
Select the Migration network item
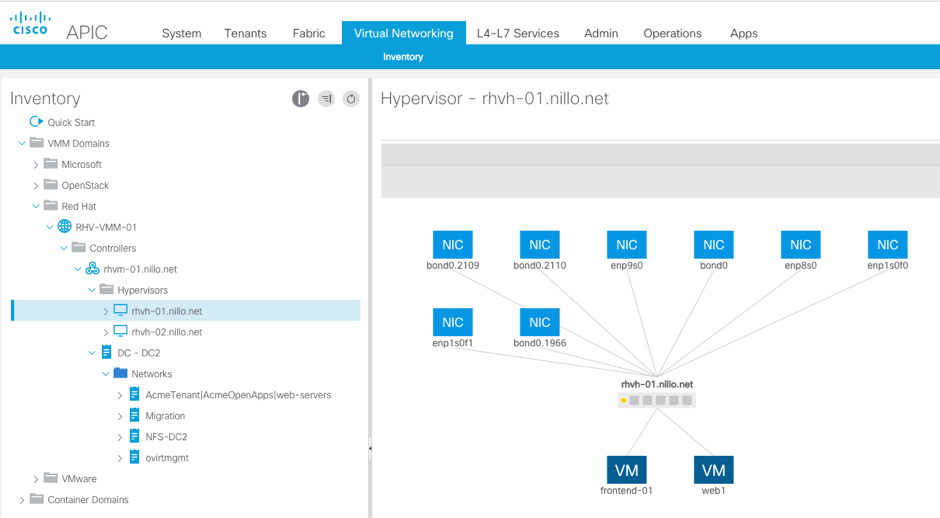click(x=165, y=416)
